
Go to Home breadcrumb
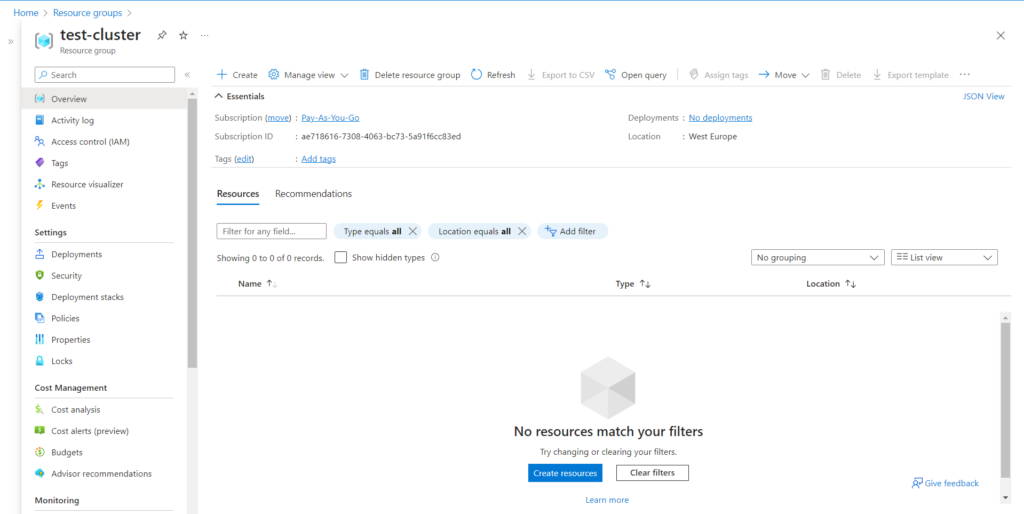(25, 12)
